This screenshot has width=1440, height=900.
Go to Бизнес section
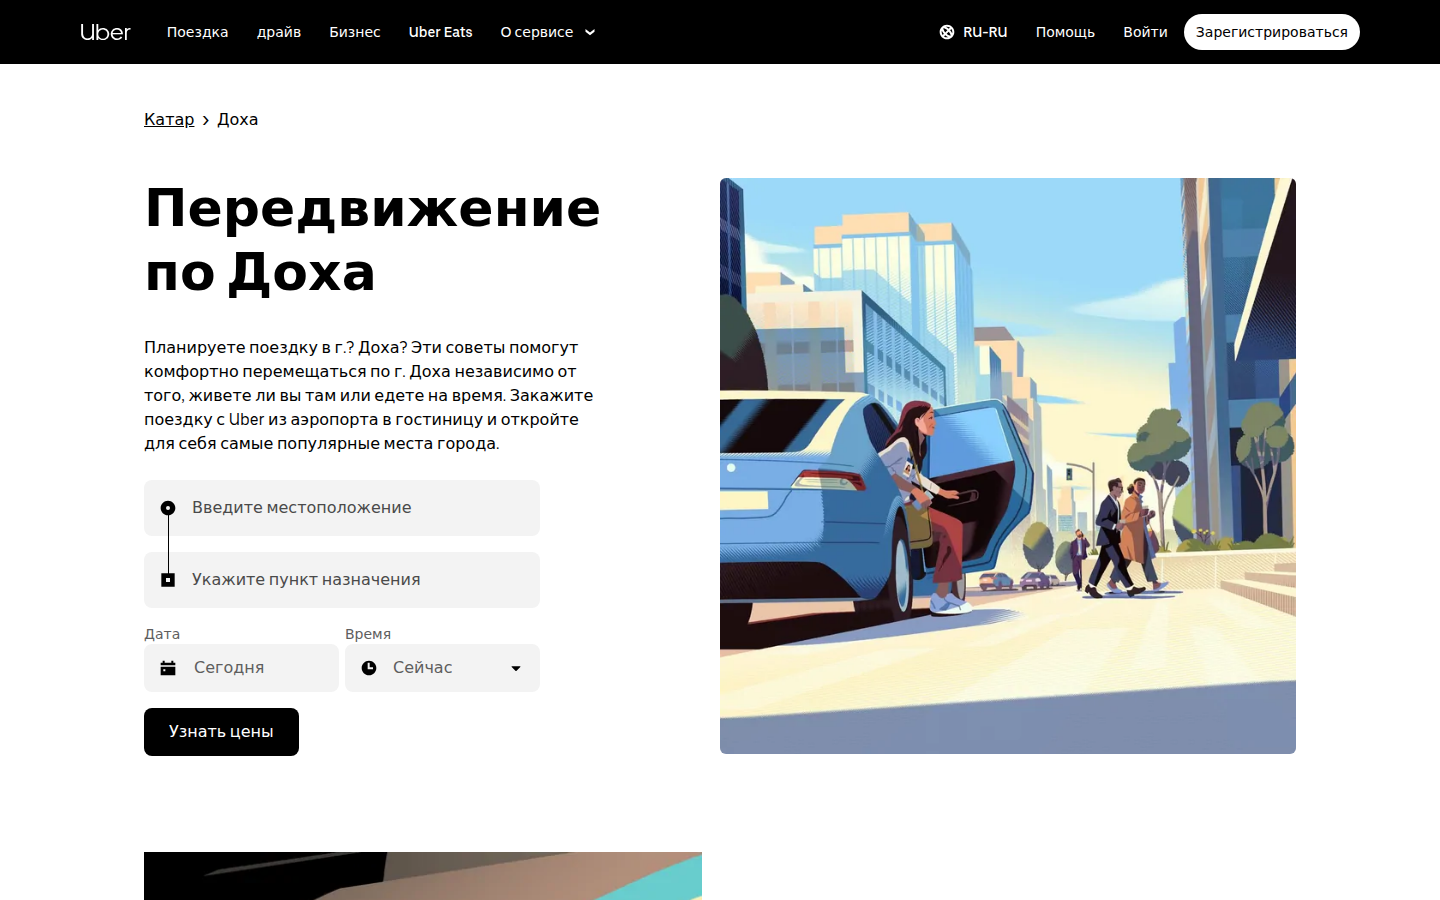355,32
